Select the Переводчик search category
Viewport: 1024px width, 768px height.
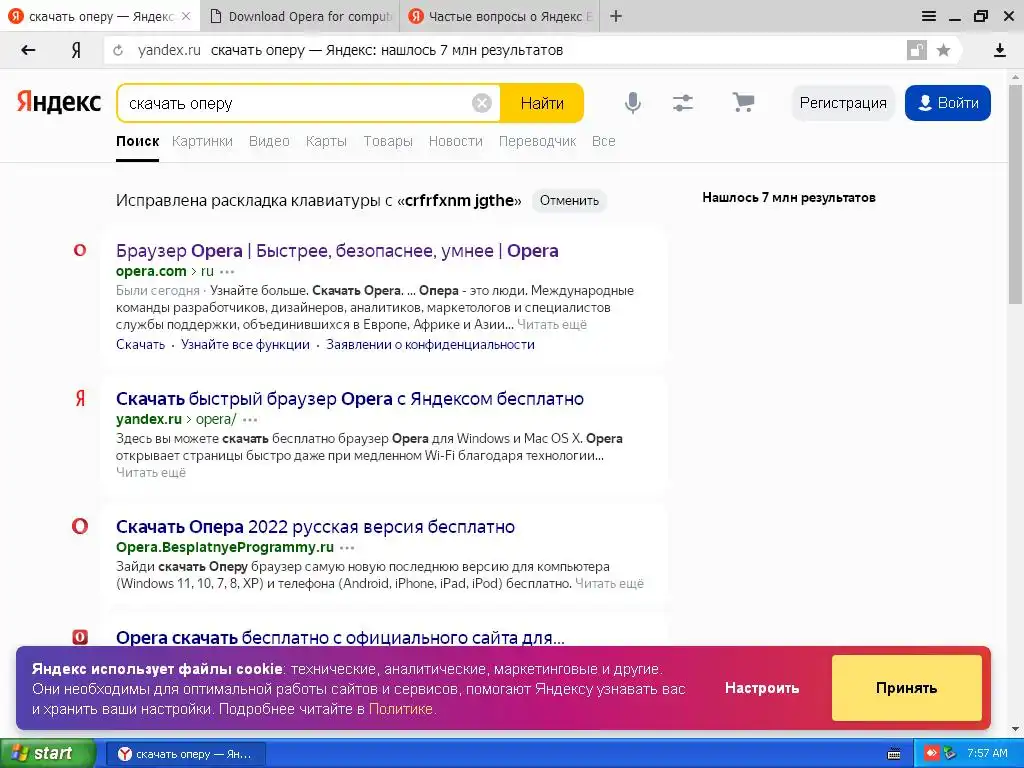[537, 141]
